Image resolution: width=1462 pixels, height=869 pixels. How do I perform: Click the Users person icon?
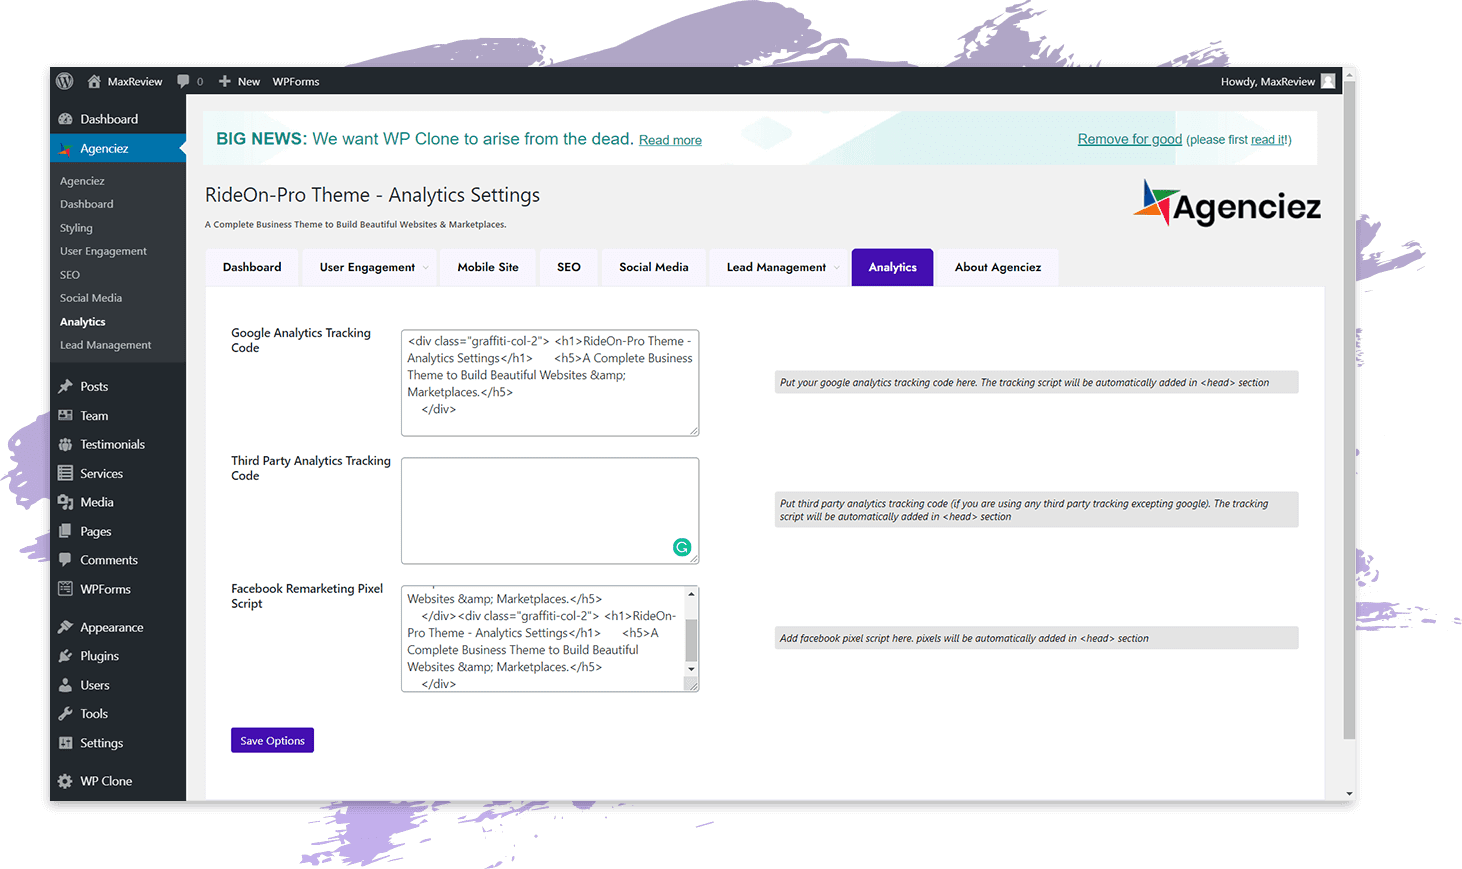(x=66, y=685)
